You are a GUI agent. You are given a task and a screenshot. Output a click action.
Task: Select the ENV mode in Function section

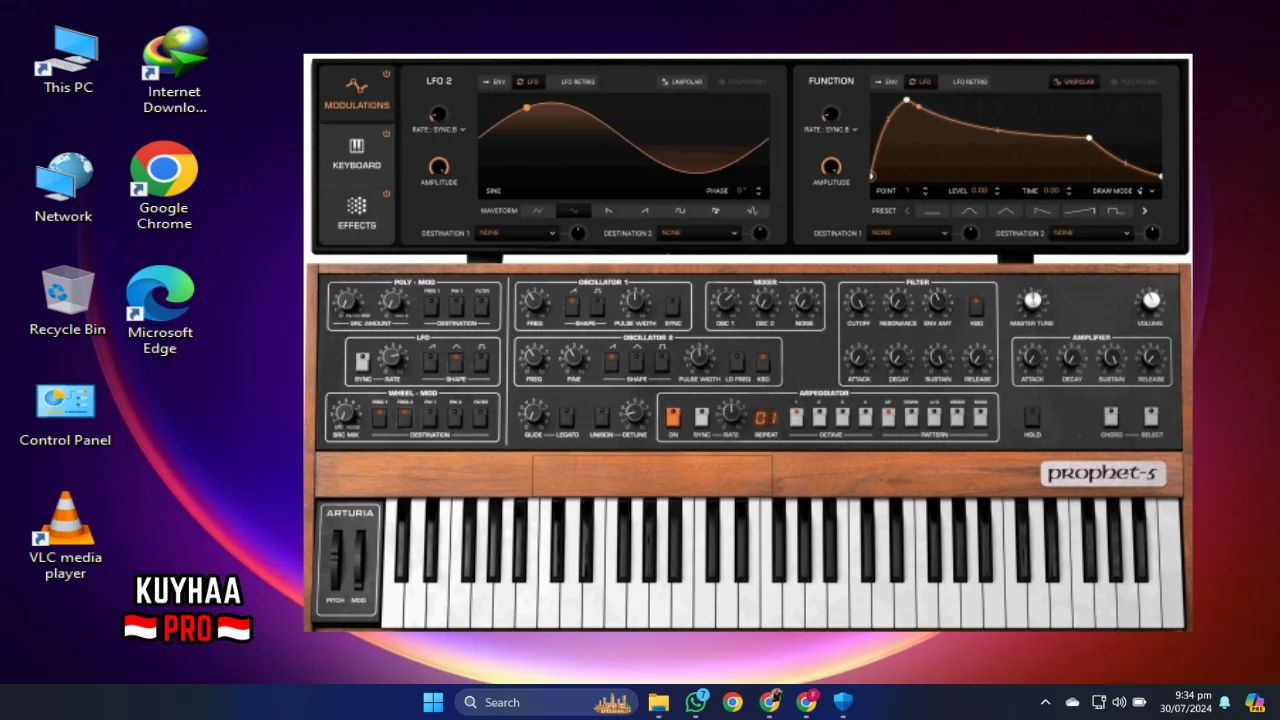pos(886,82)
